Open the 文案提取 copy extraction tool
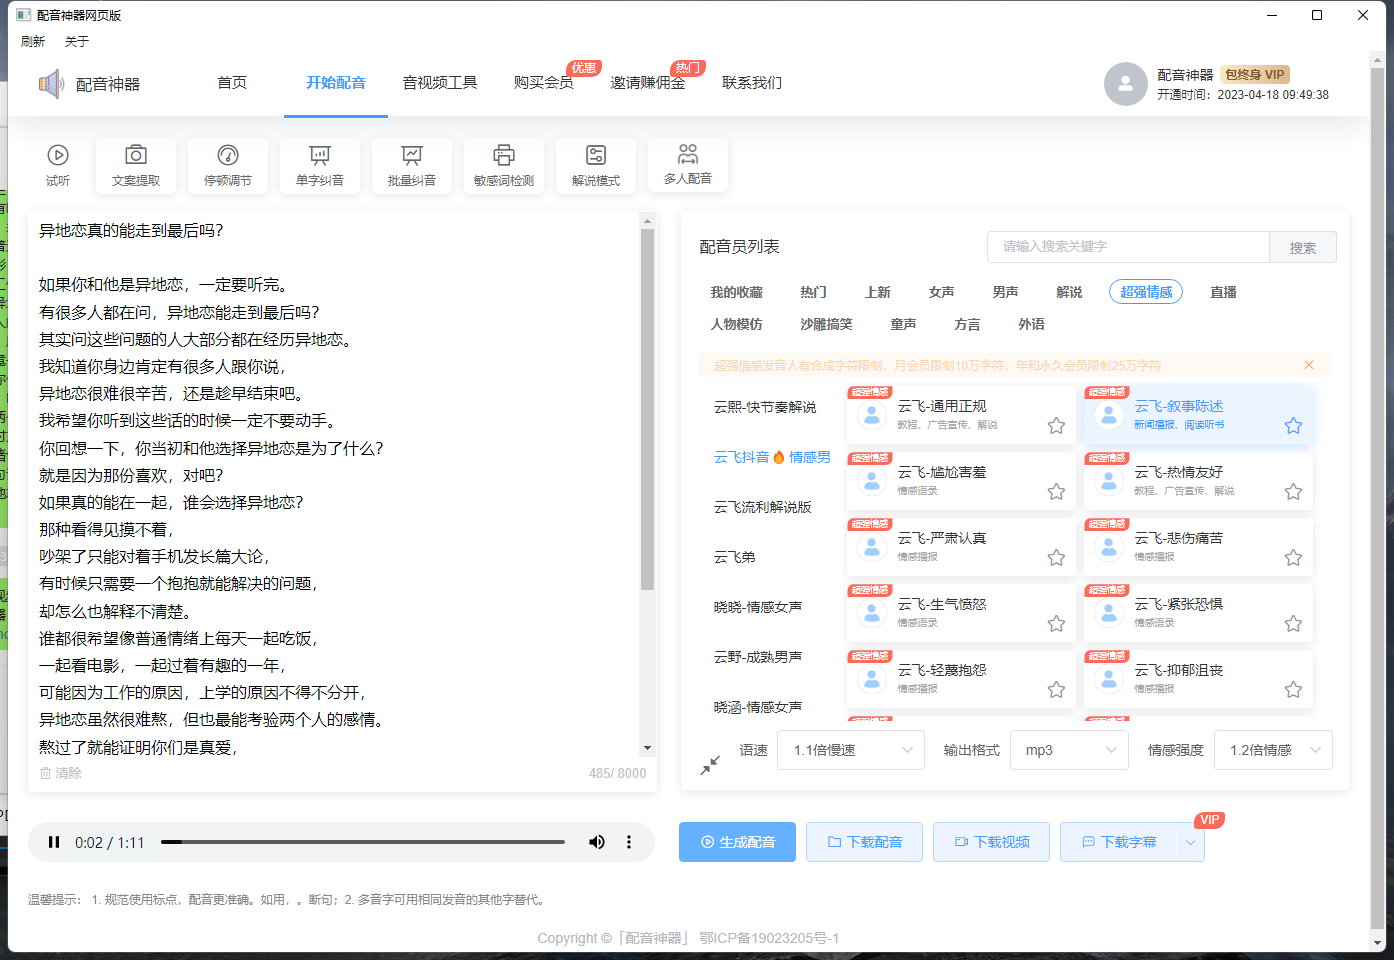Screen dimensions: 1394x960 click(x=135, y=165)
